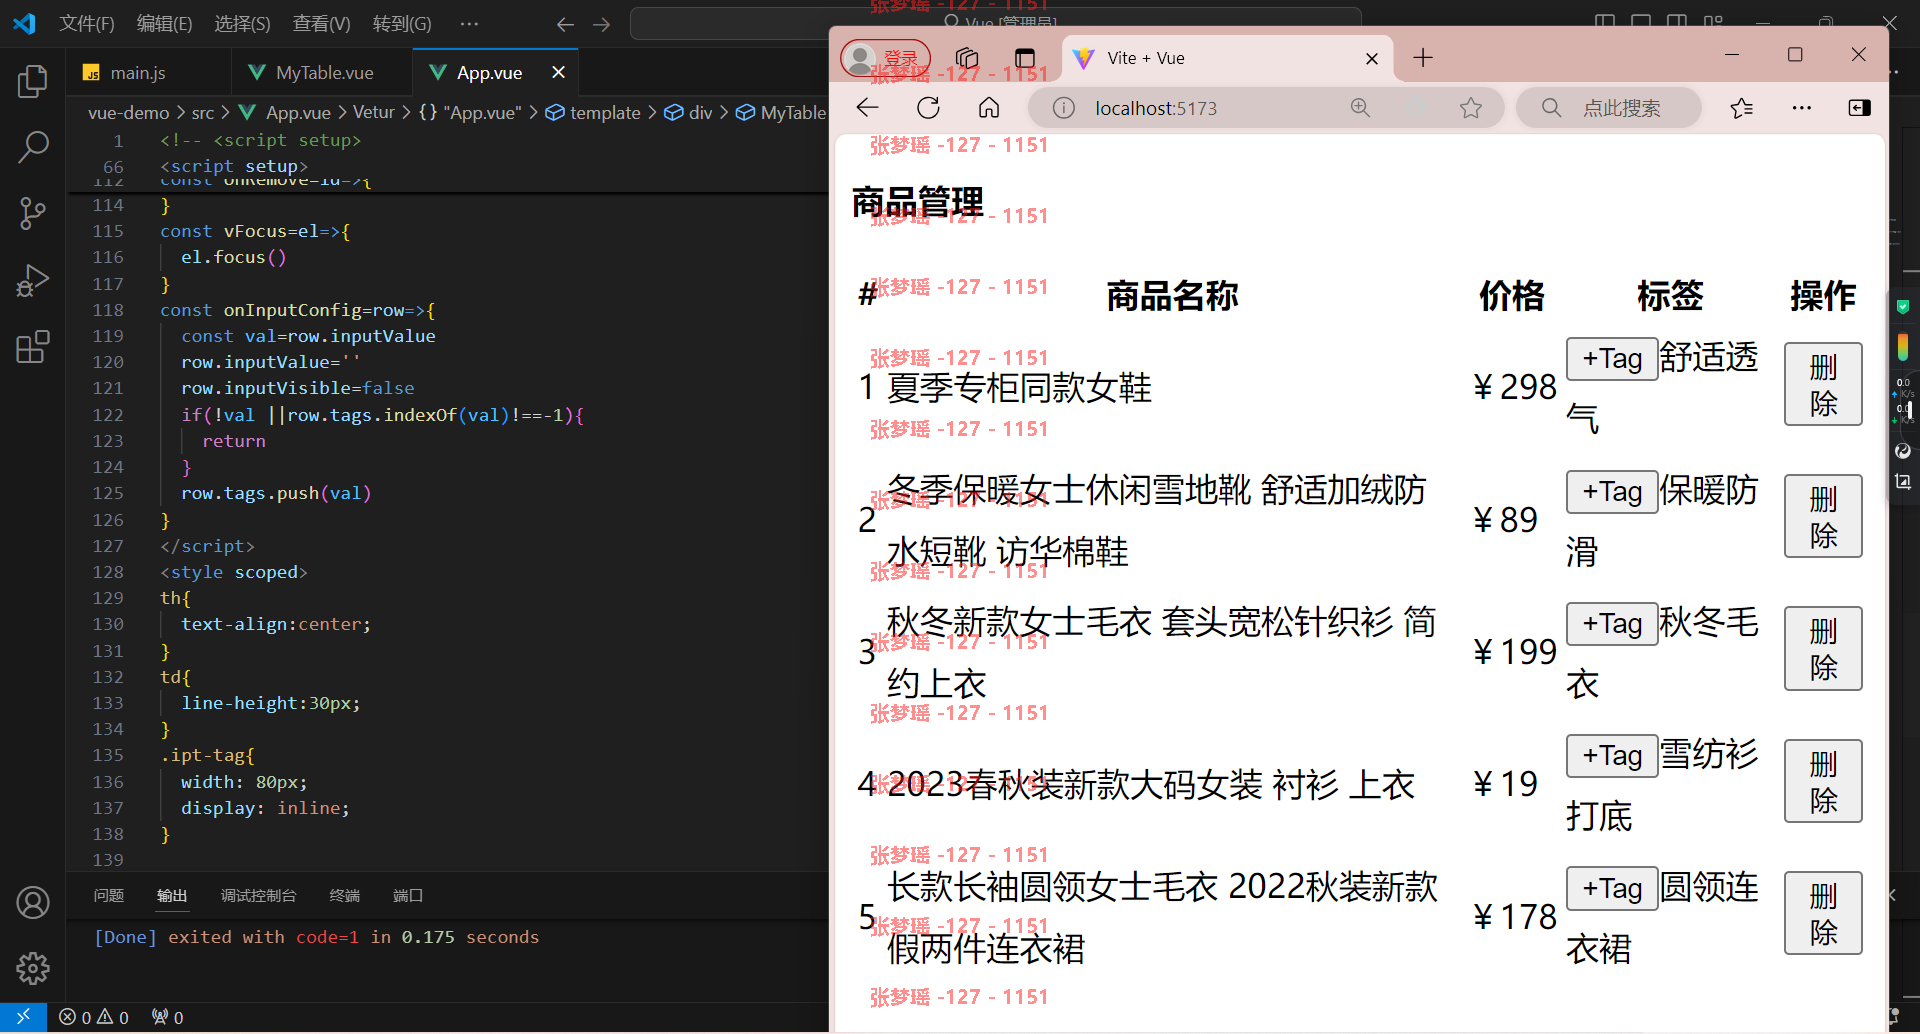This screenshot has width=1920, height=1034.
Task: Switch to the 问题 panel tab
Action: pyautogui.click(x=109, y=895)
